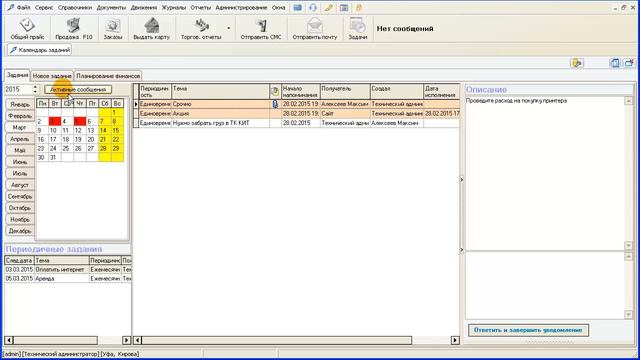Select day 14 in the March calendar
This screenshot has height=360, width=640.
[104, 130]
